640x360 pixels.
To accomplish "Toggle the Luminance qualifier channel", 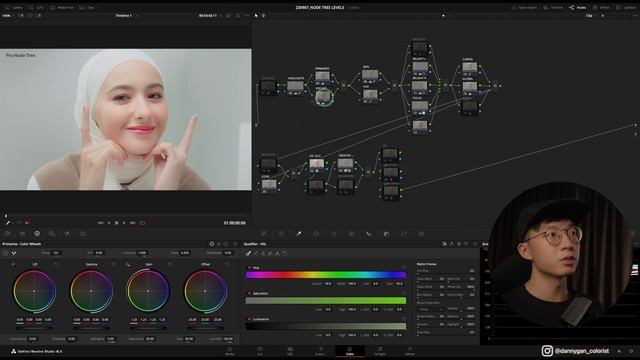I will (x=249, y=319).
